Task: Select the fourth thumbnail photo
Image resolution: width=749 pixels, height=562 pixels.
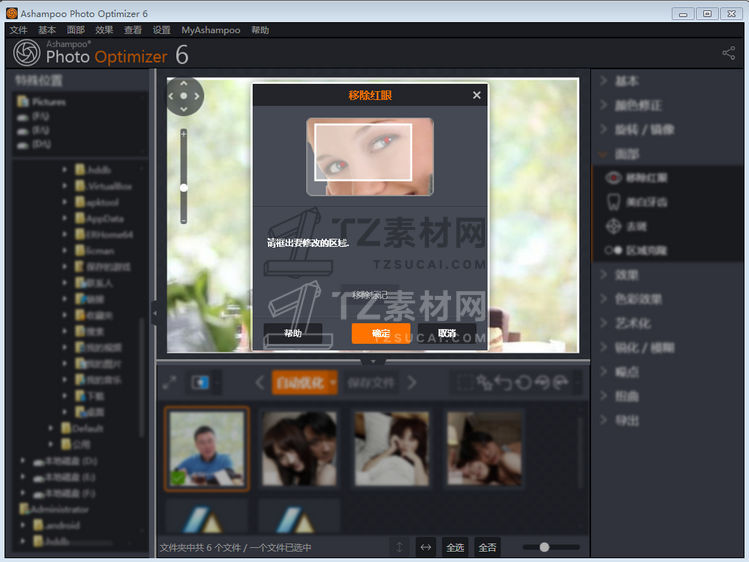Action: tap(484, 449)
